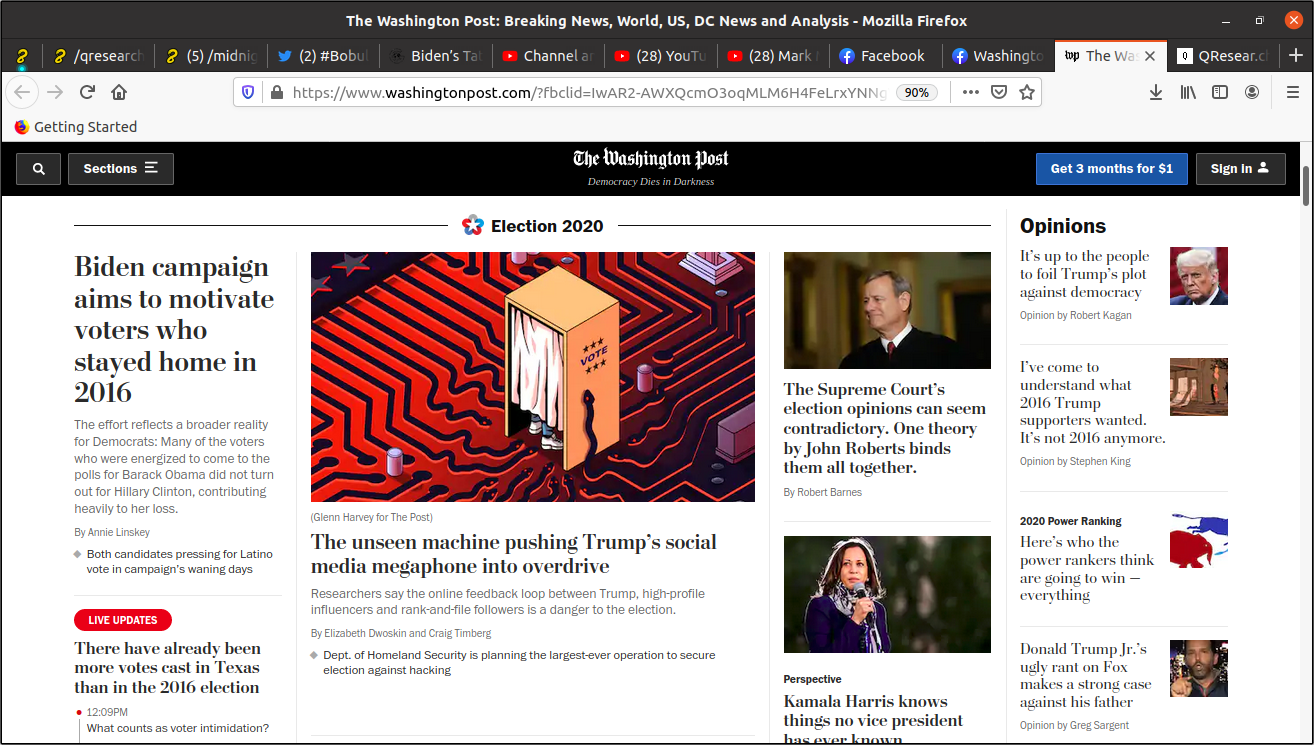Switch to the Washingto Facebook tab
Screen dimensions: 1314x745
[x=1000, y=56]
